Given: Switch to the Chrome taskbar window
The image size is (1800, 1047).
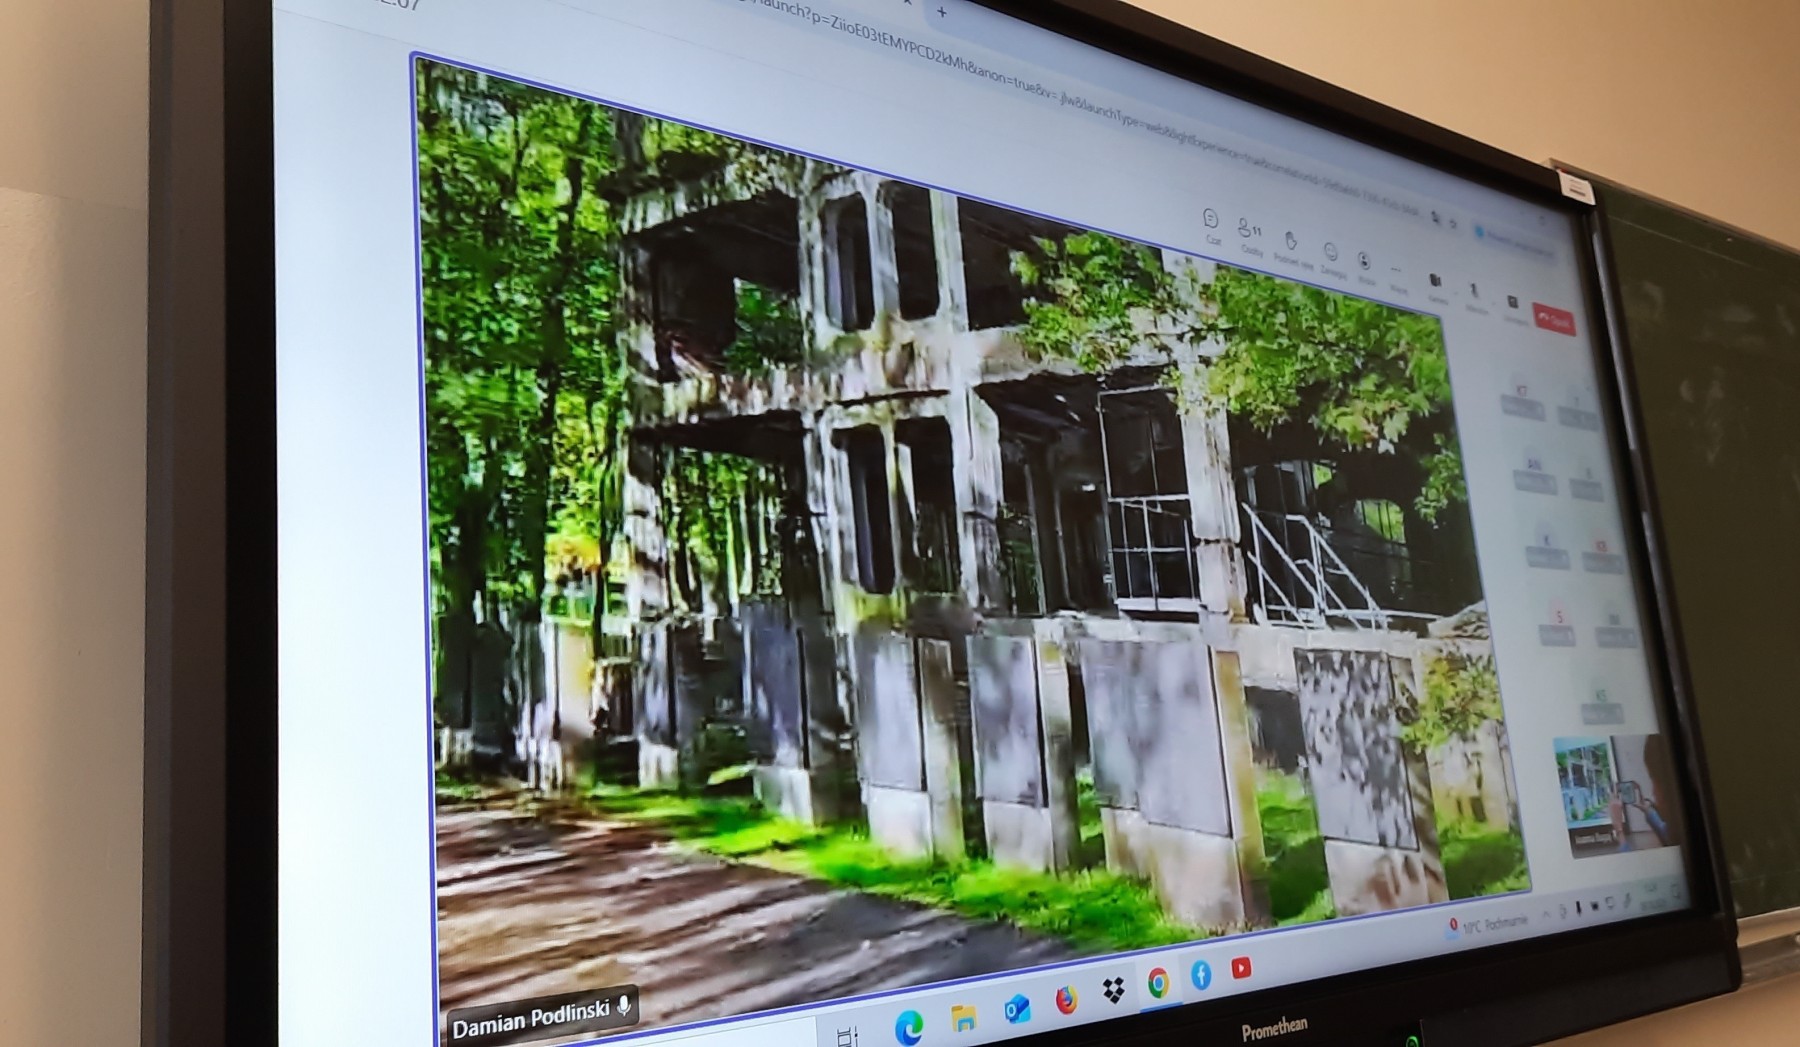Looking at the screenshot, I should pyautogui.click(x=1158, y=982).
